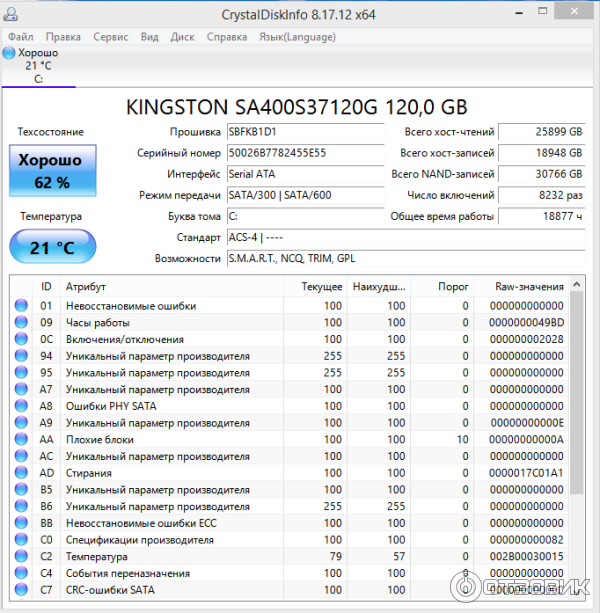Click the Плохие блоки attribute name
Screen dimensions: 600x613
[x=100, y=440]
